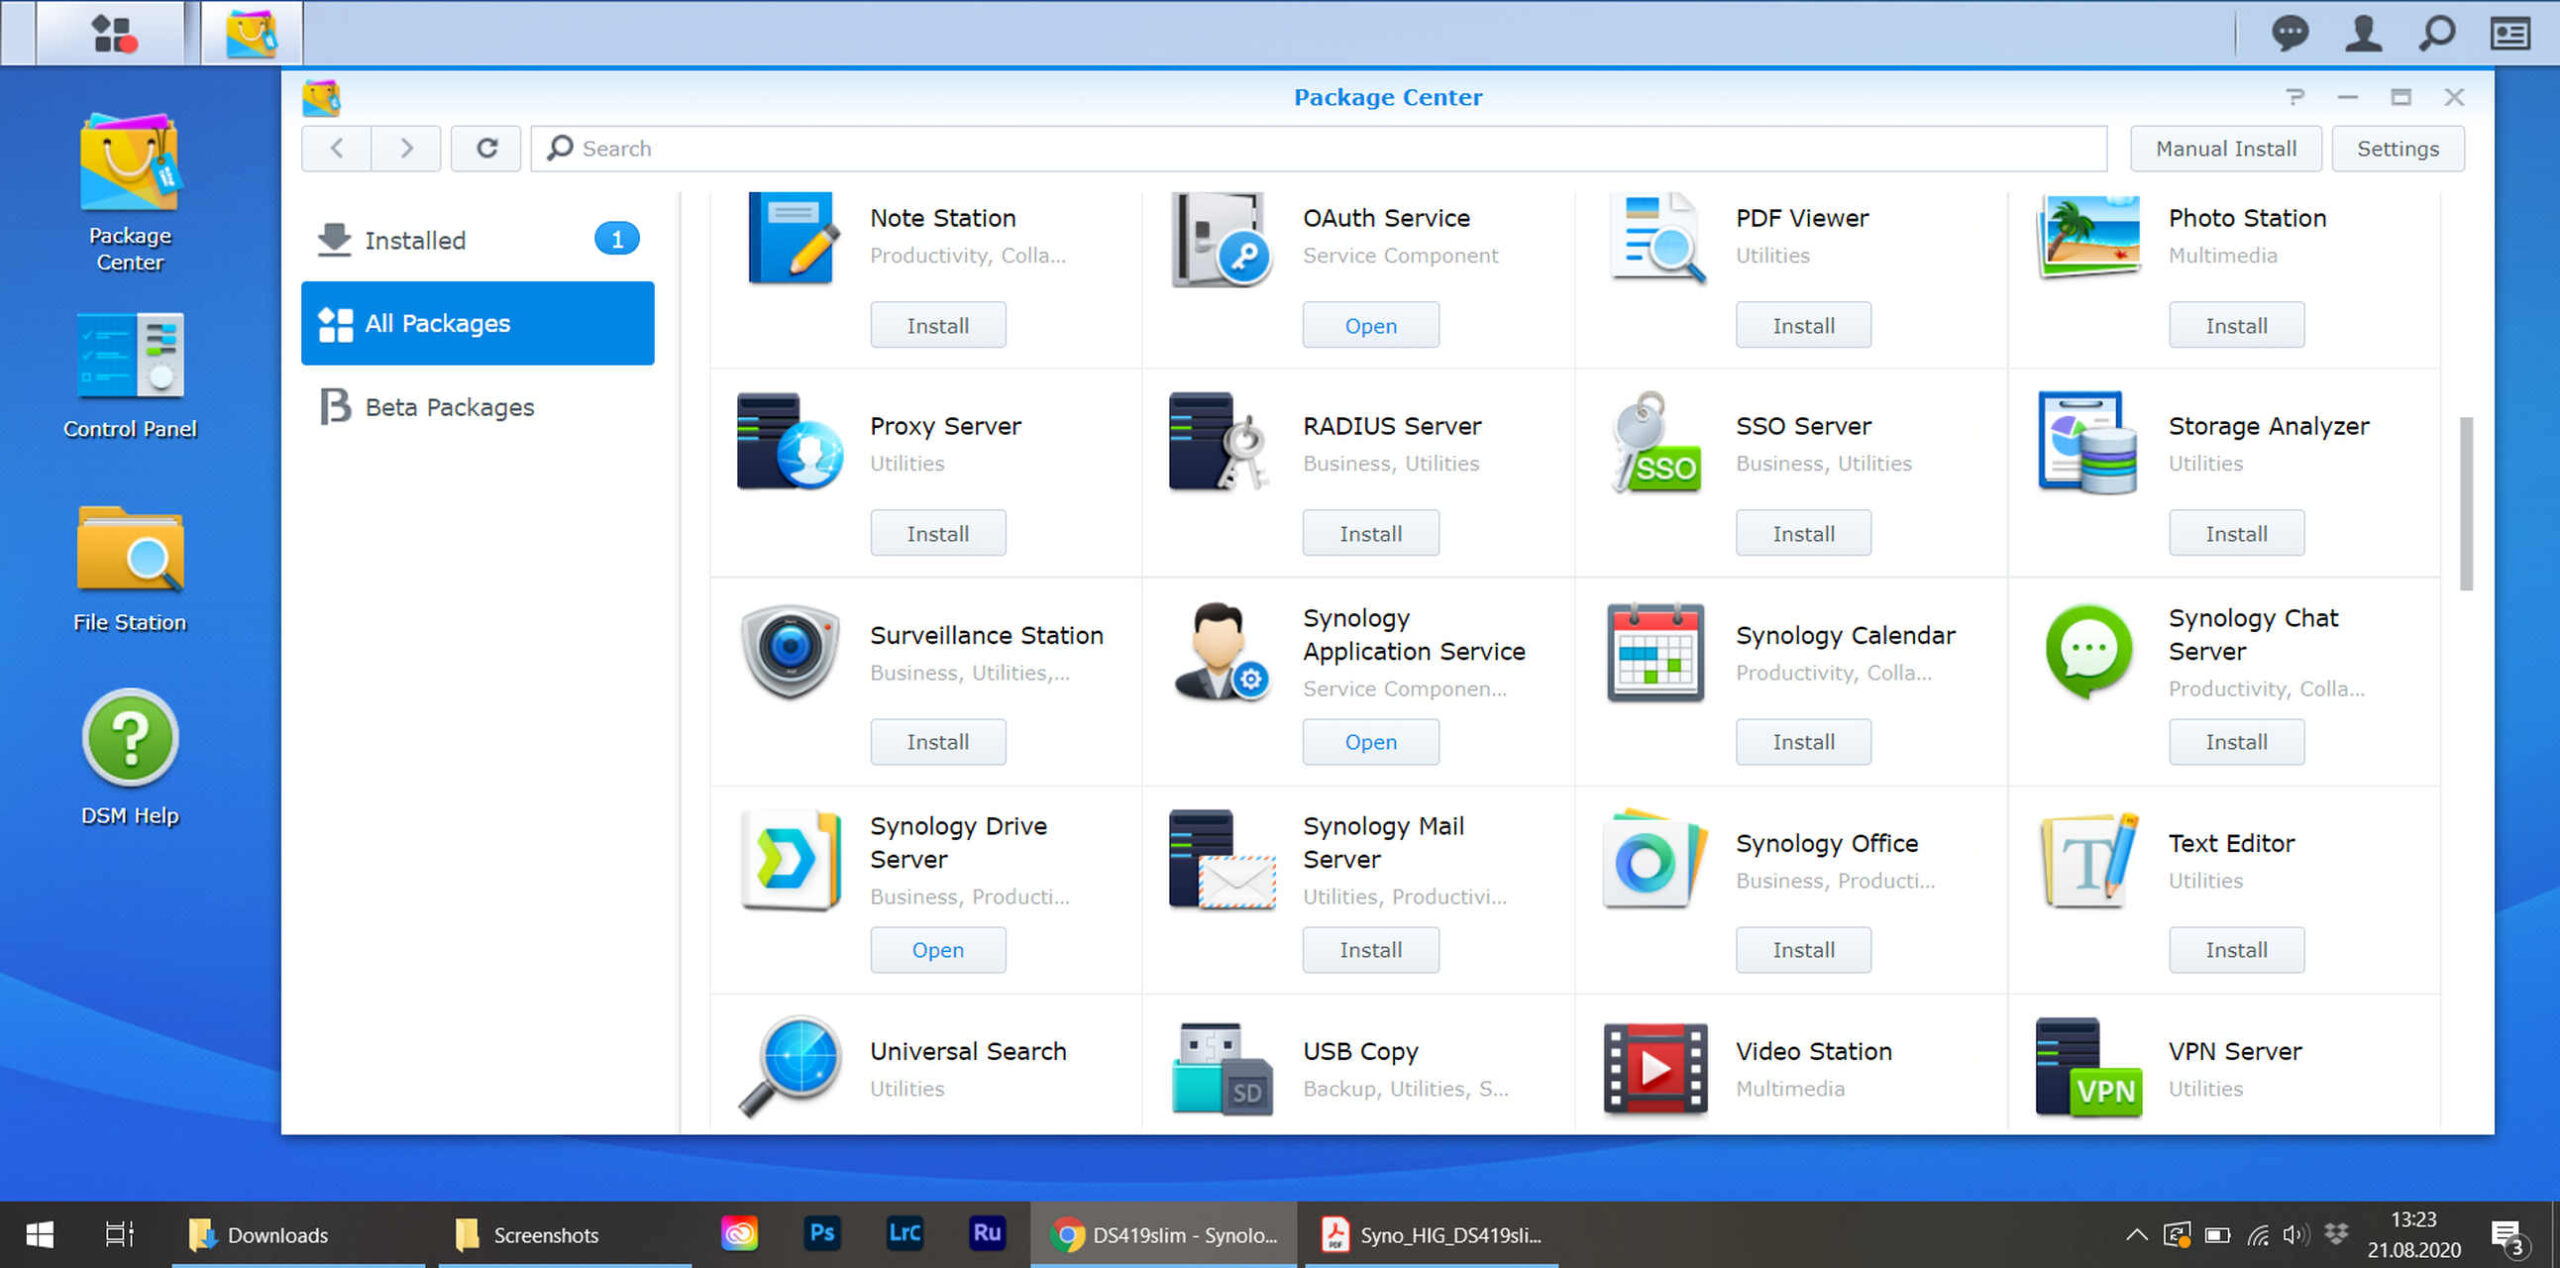Screen dimensions: 2560x1268
Task: Switch to the Downloads folder taskbar item
Action: 298,1234
